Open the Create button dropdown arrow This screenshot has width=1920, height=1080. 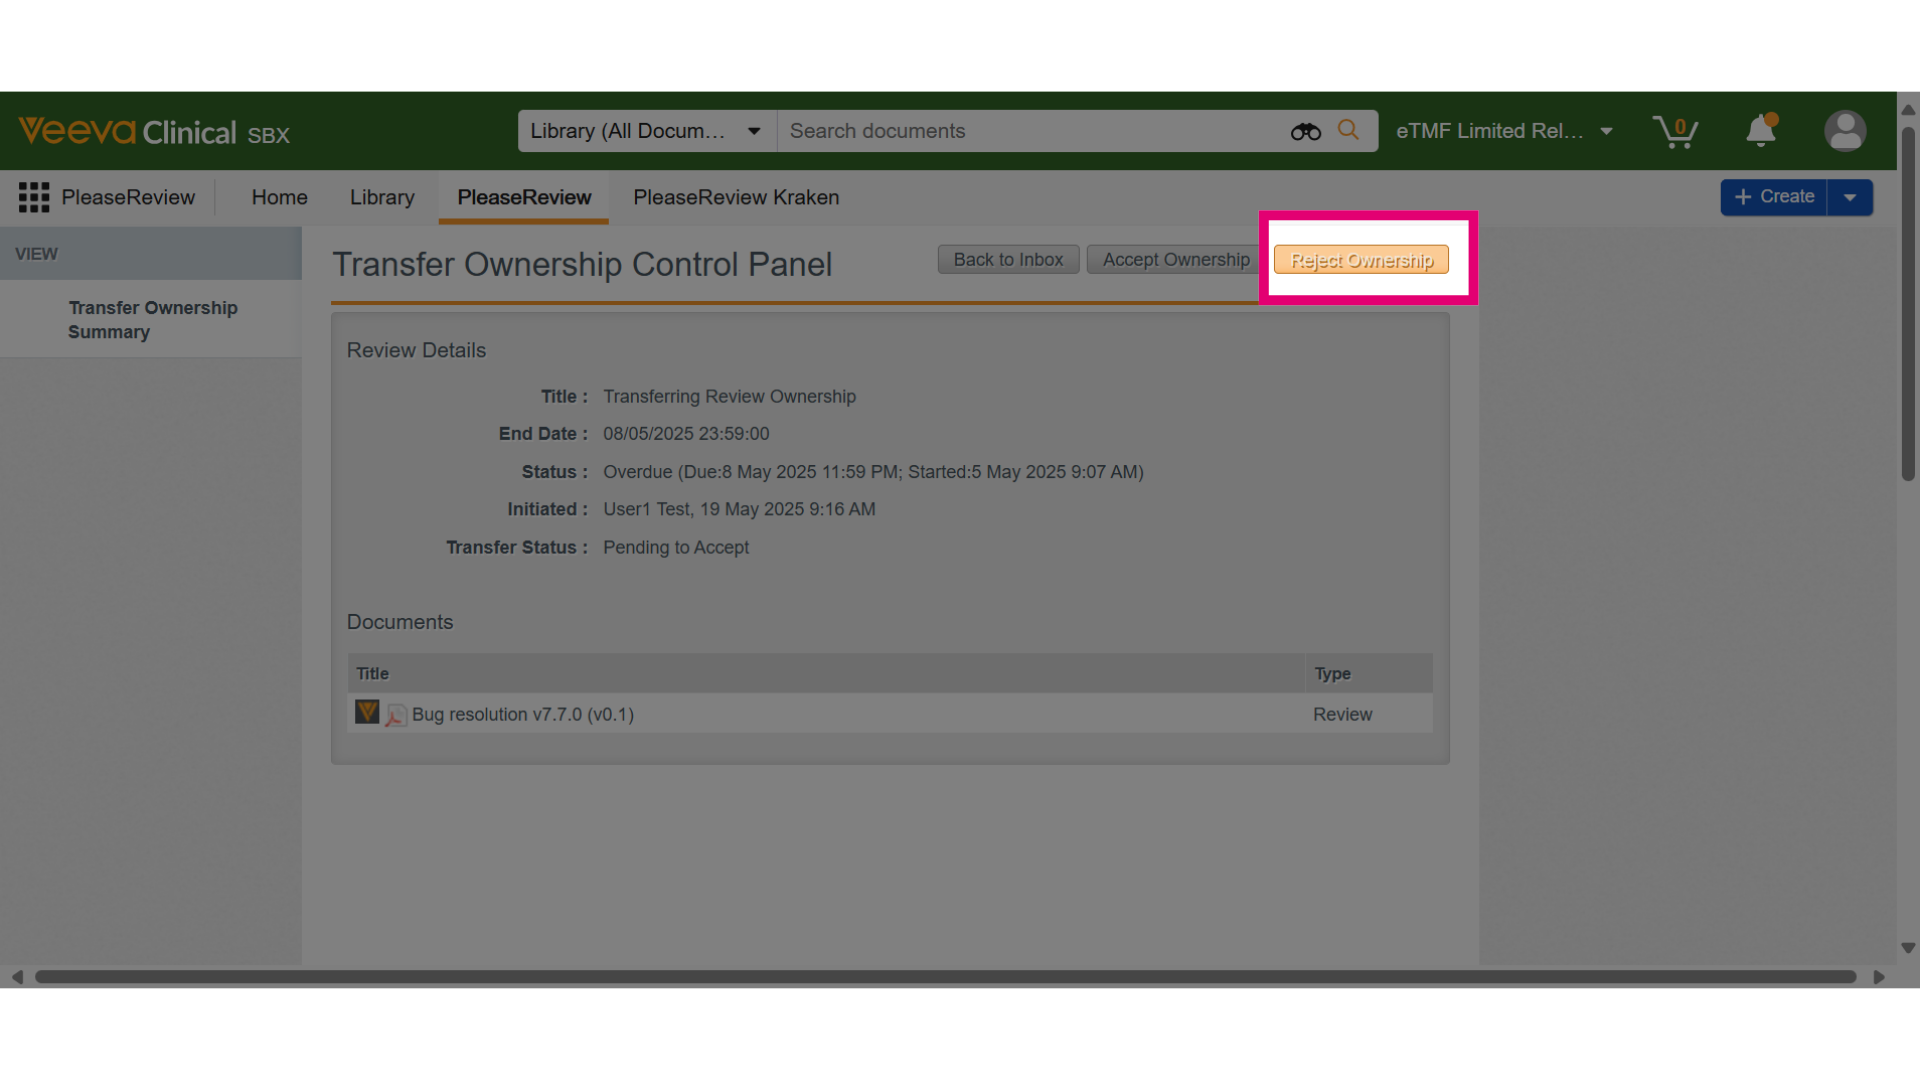pyautogui.click(x=1850, y=197)
